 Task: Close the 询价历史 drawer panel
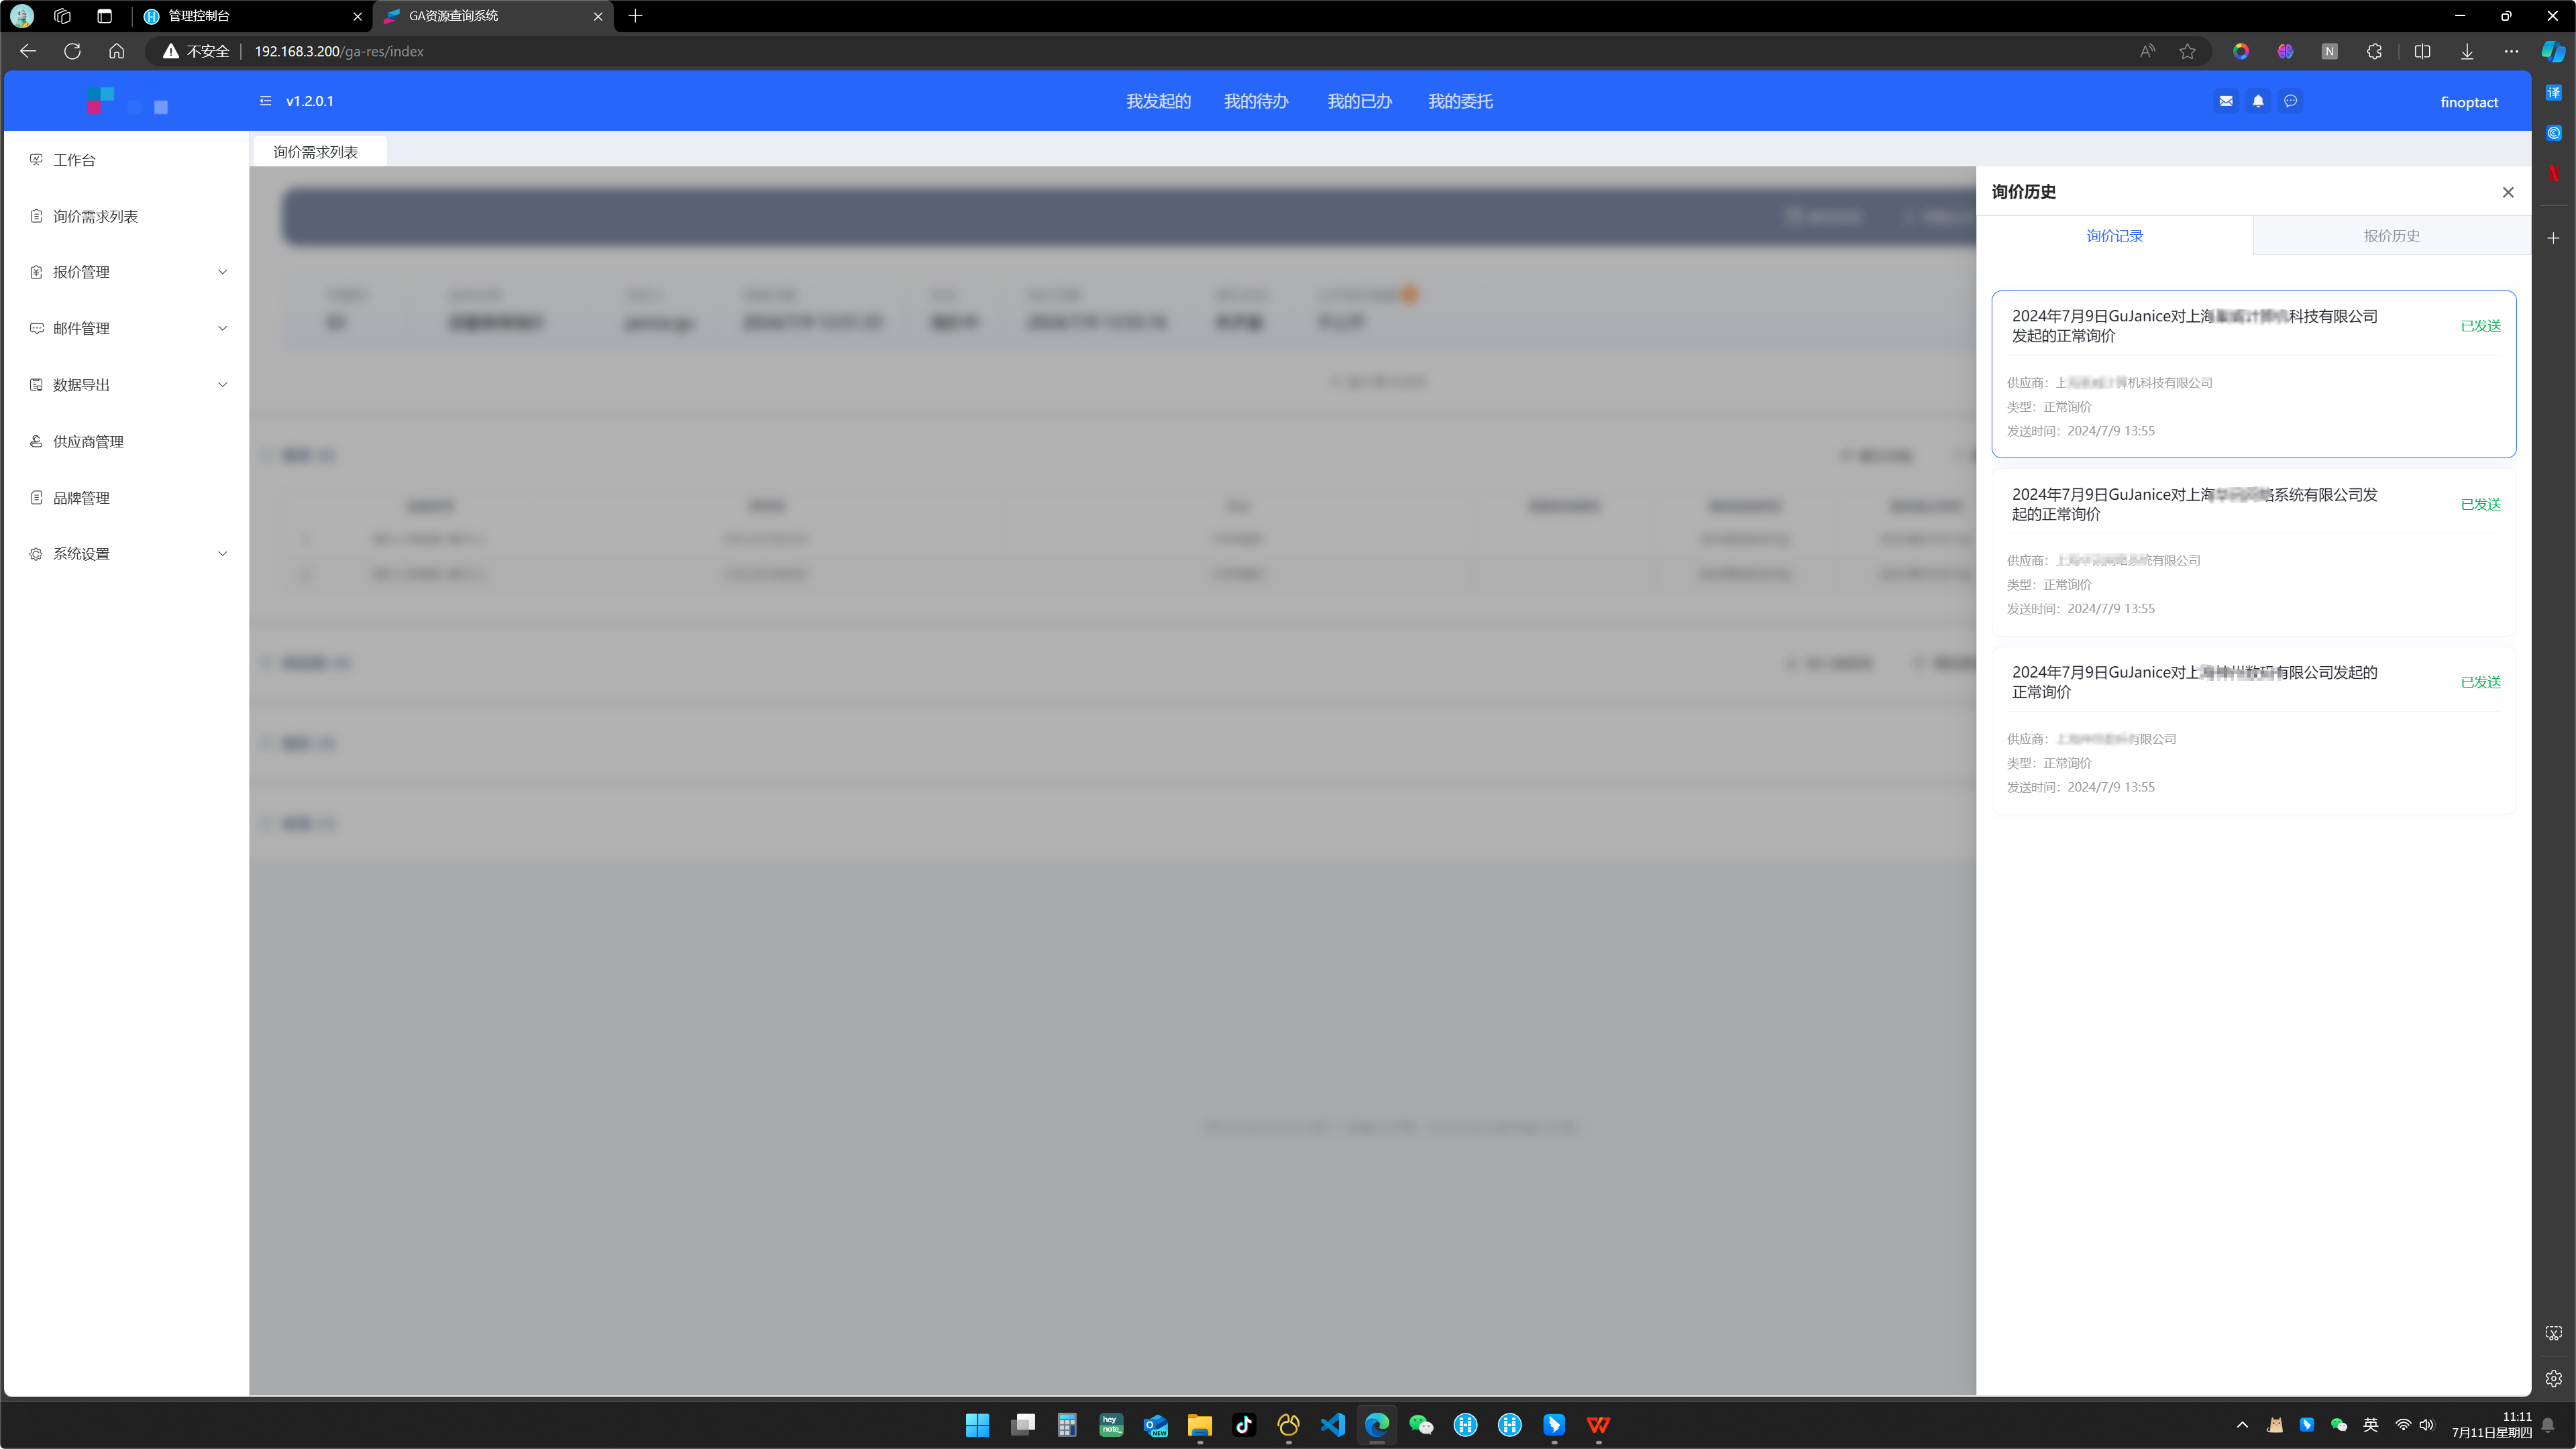point(2507,192)
